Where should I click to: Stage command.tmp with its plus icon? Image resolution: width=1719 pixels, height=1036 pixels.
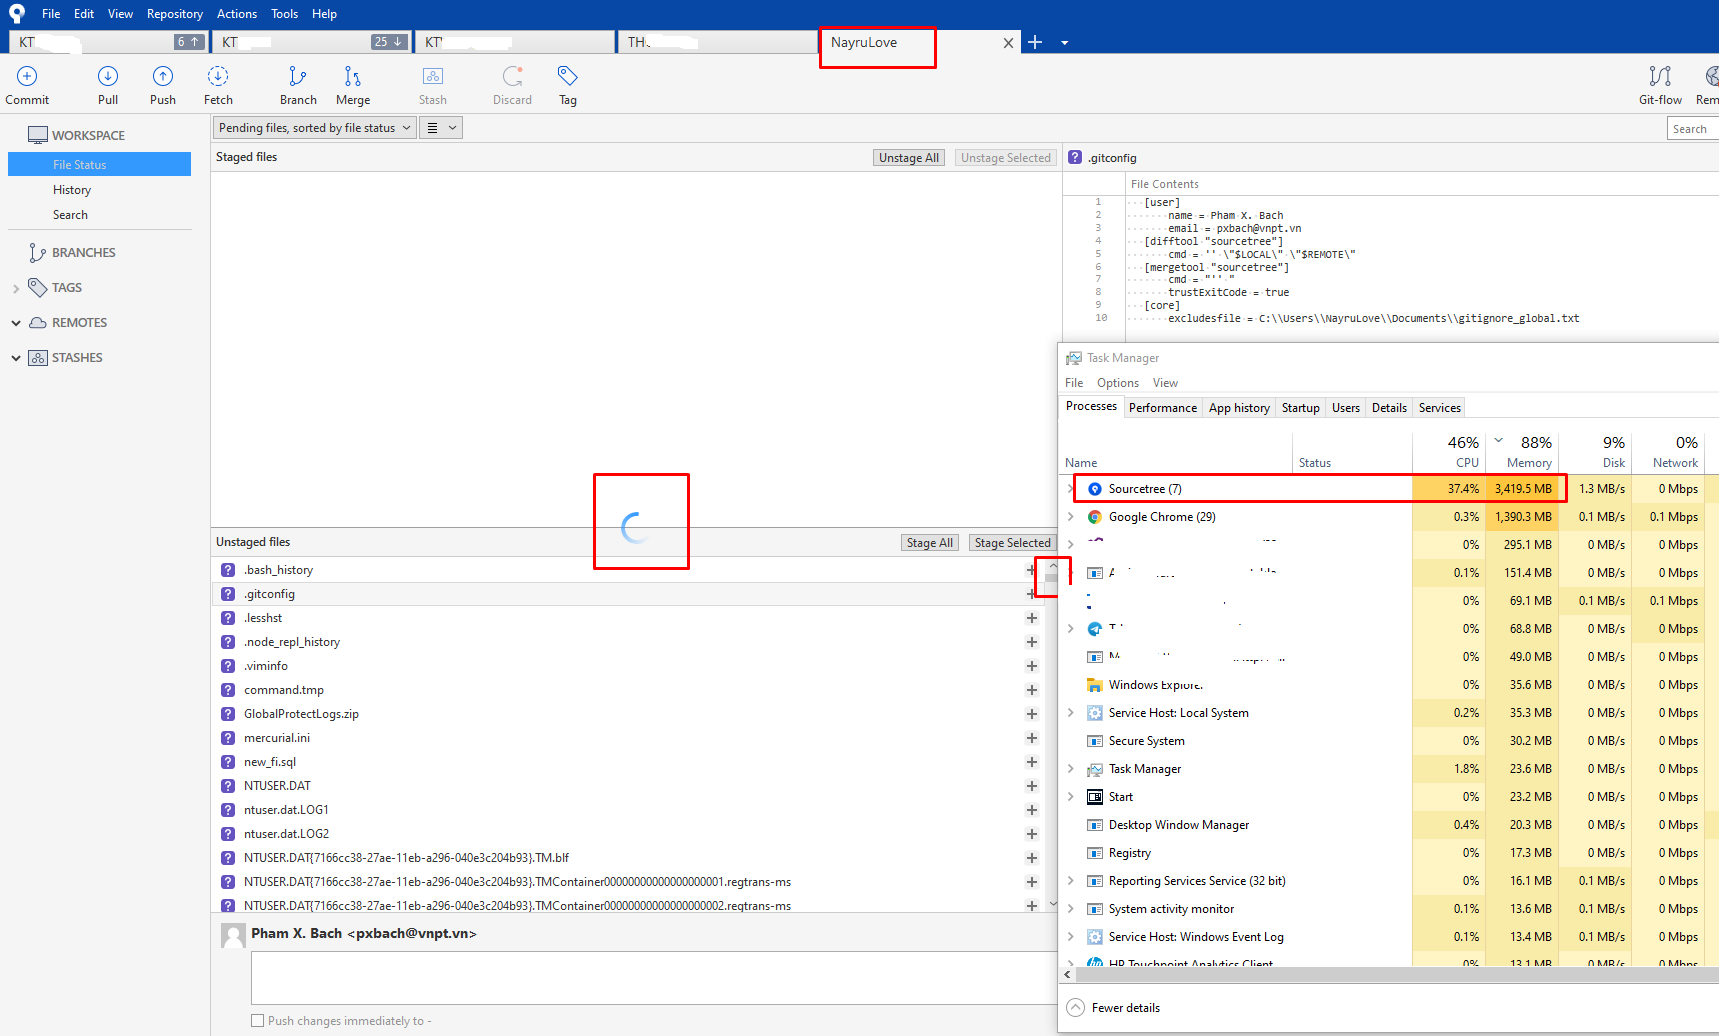point(1031,690)
